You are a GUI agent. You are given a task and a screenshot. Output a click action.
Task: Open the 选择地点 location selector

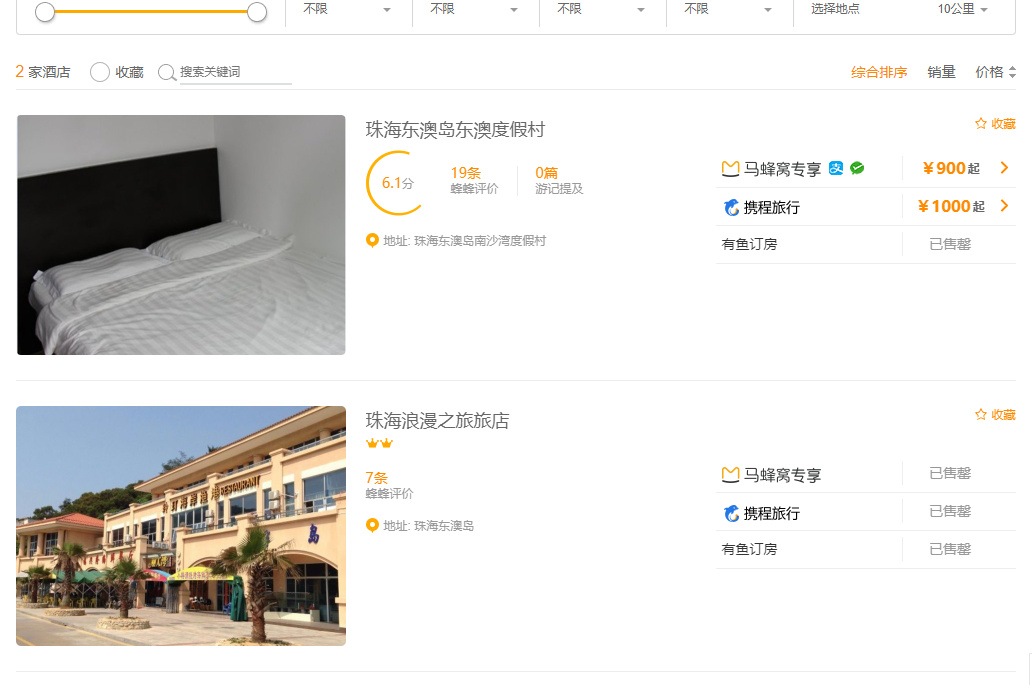point(835,9)
